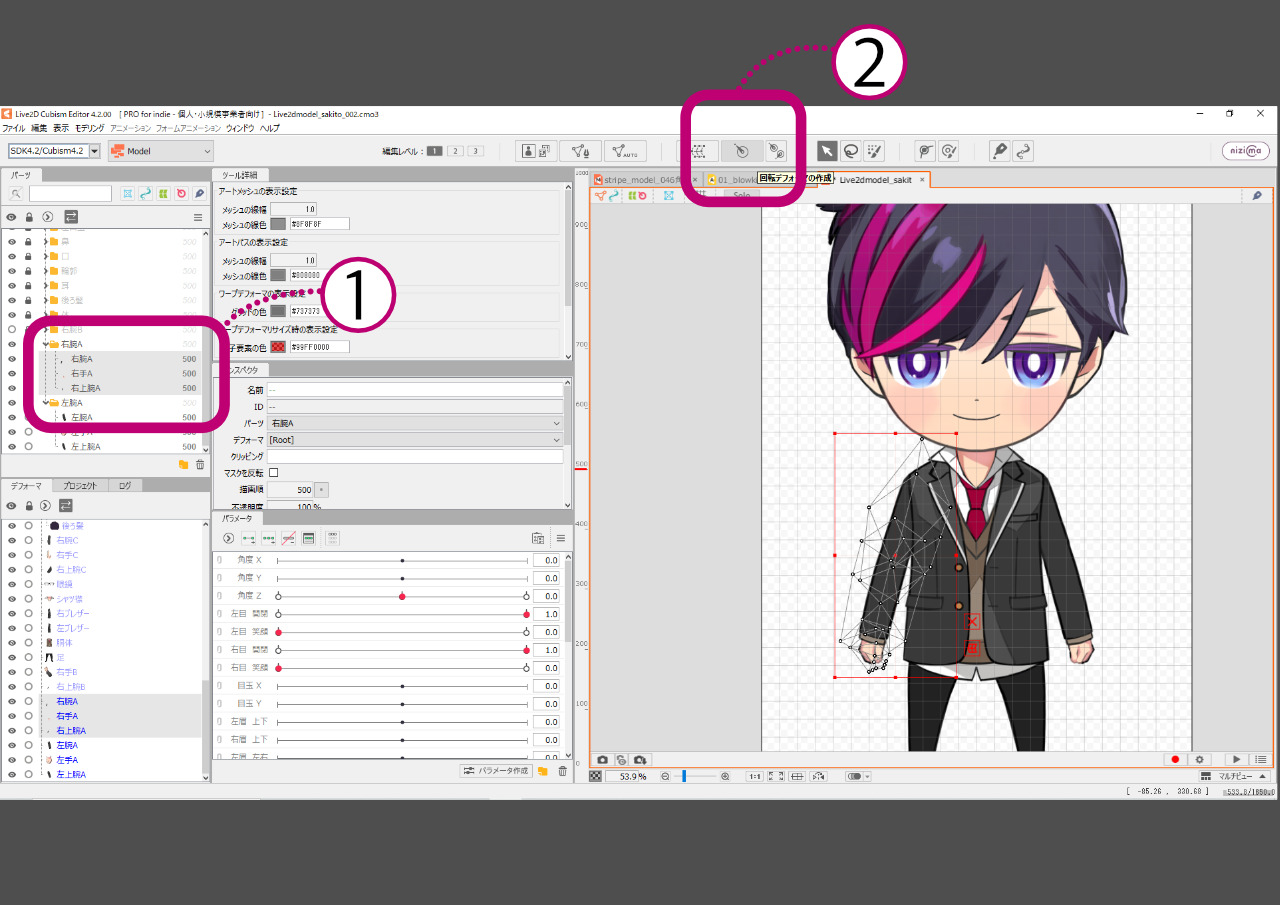Click add three keys icon in parameters
The width and height of the screenshot is (1280, 905).
(268, 538)
